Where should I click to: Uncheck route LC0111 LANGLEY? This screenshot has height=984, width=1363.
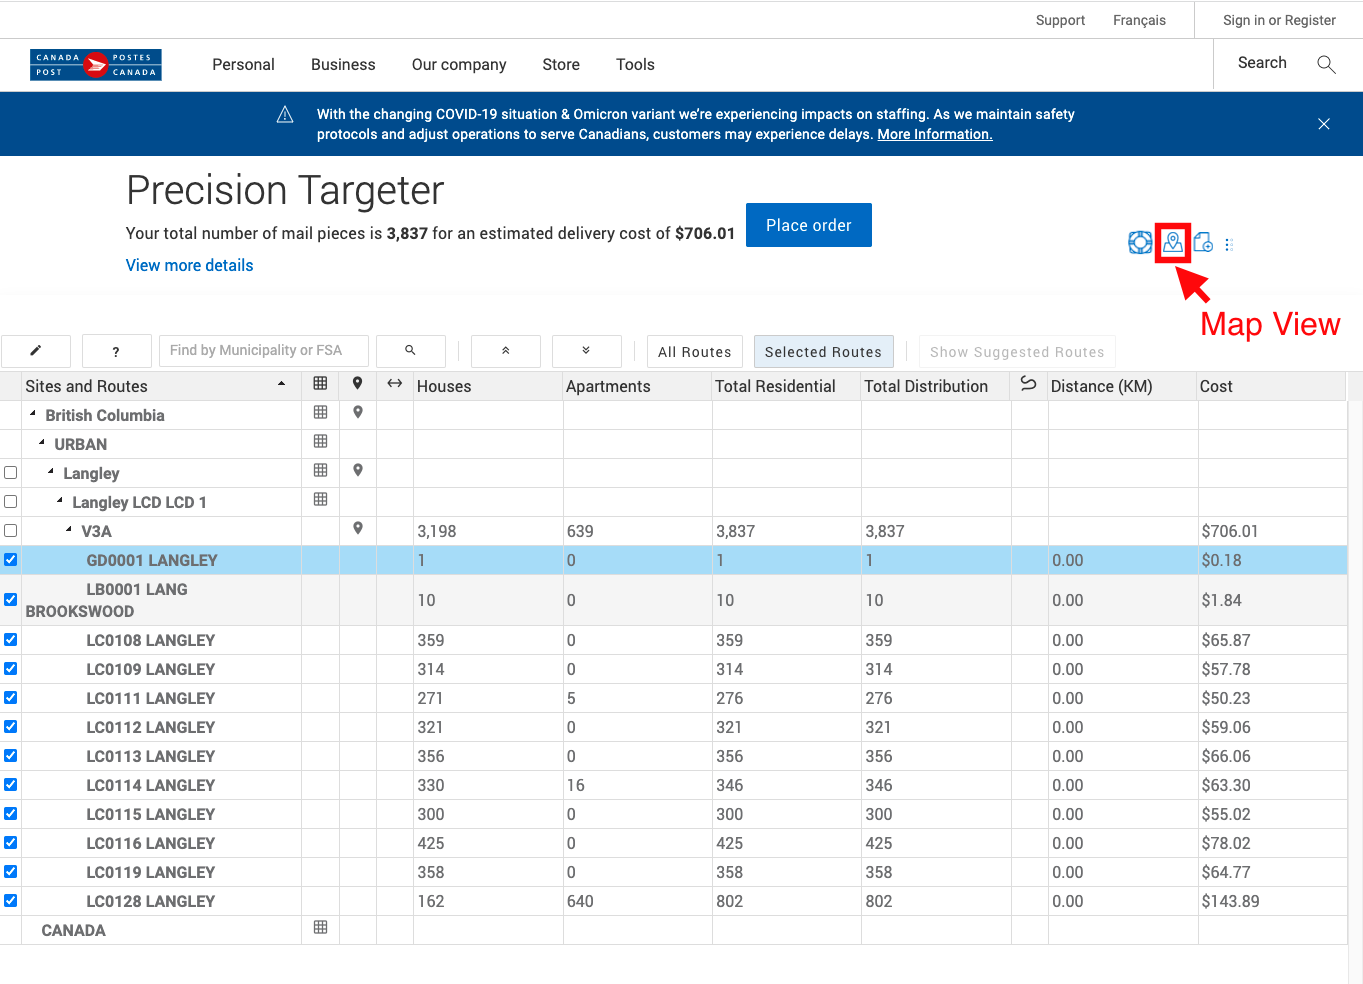(11, 698)
